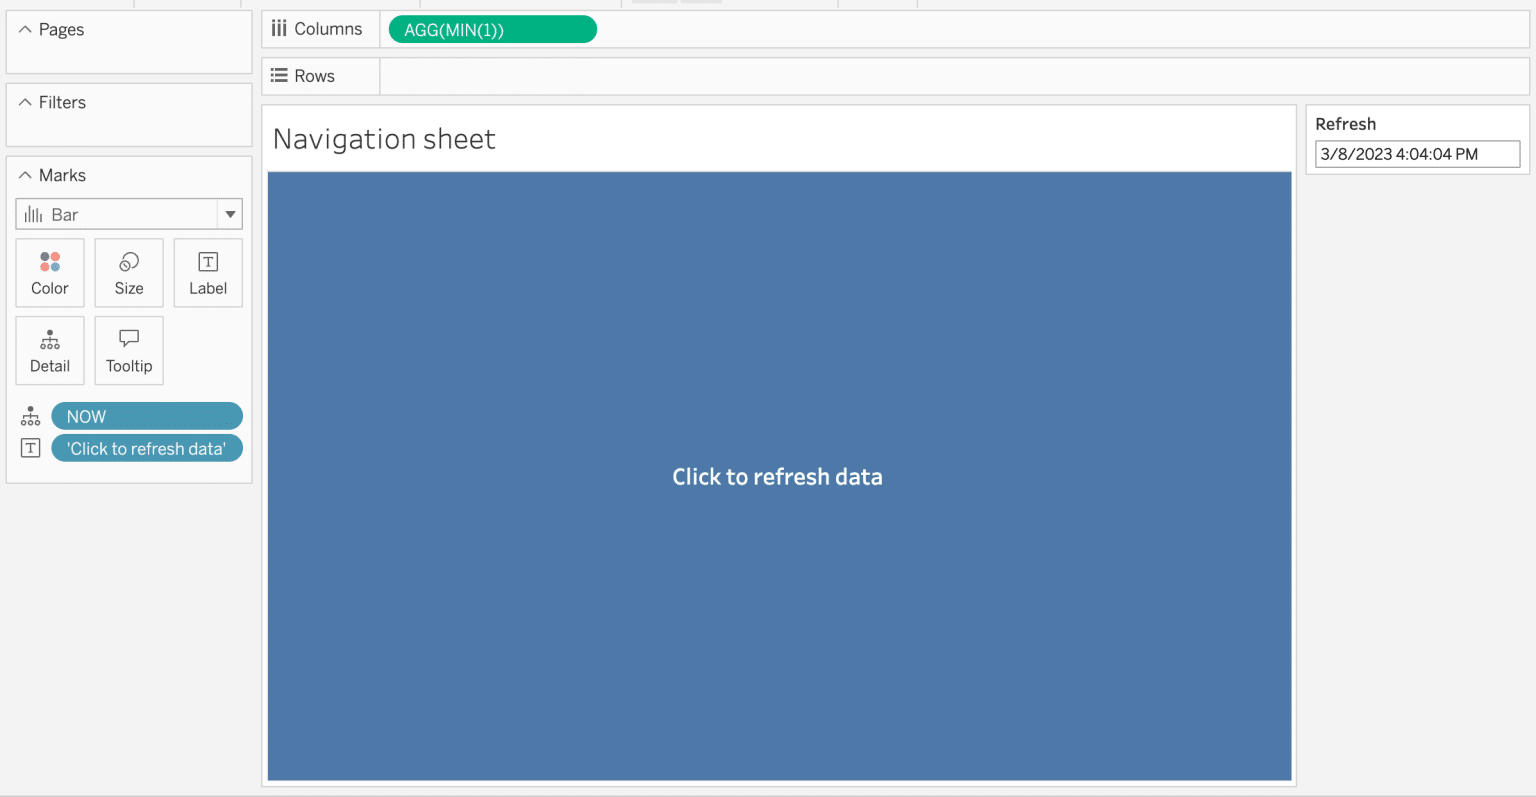The width and height of the screenshot is (1536, 797).
Task: Open the Tooltip editor from the Marks card
Action: (x=128, y=350)
